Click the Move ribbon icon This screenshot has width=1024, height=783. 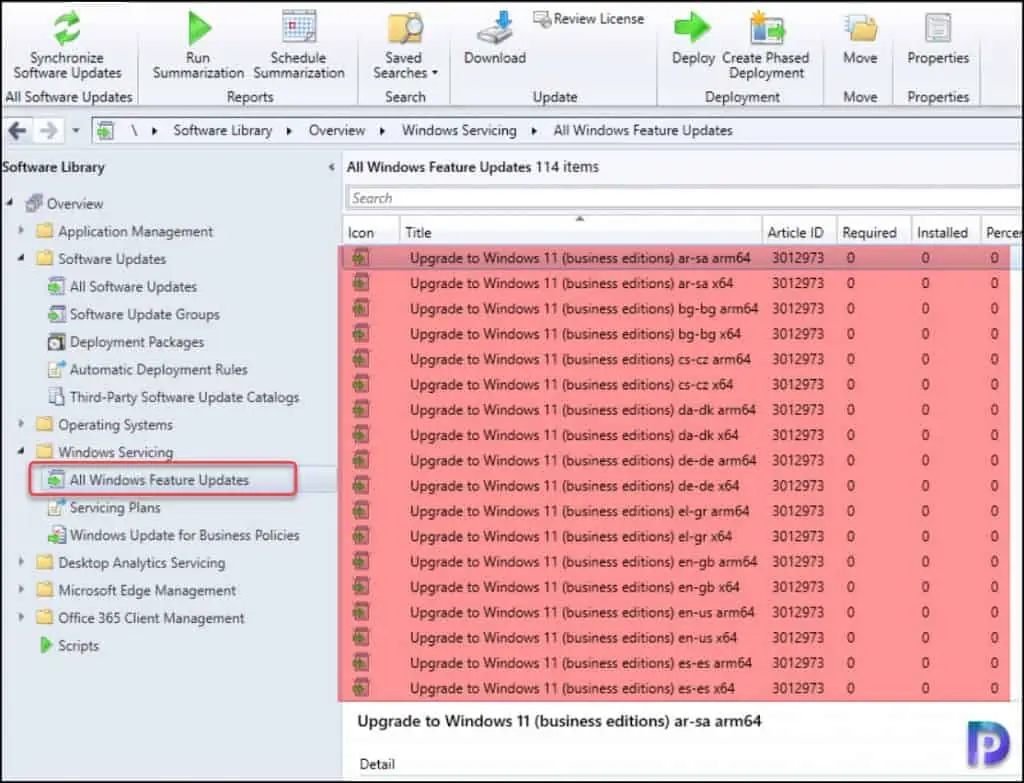point(860,27)
